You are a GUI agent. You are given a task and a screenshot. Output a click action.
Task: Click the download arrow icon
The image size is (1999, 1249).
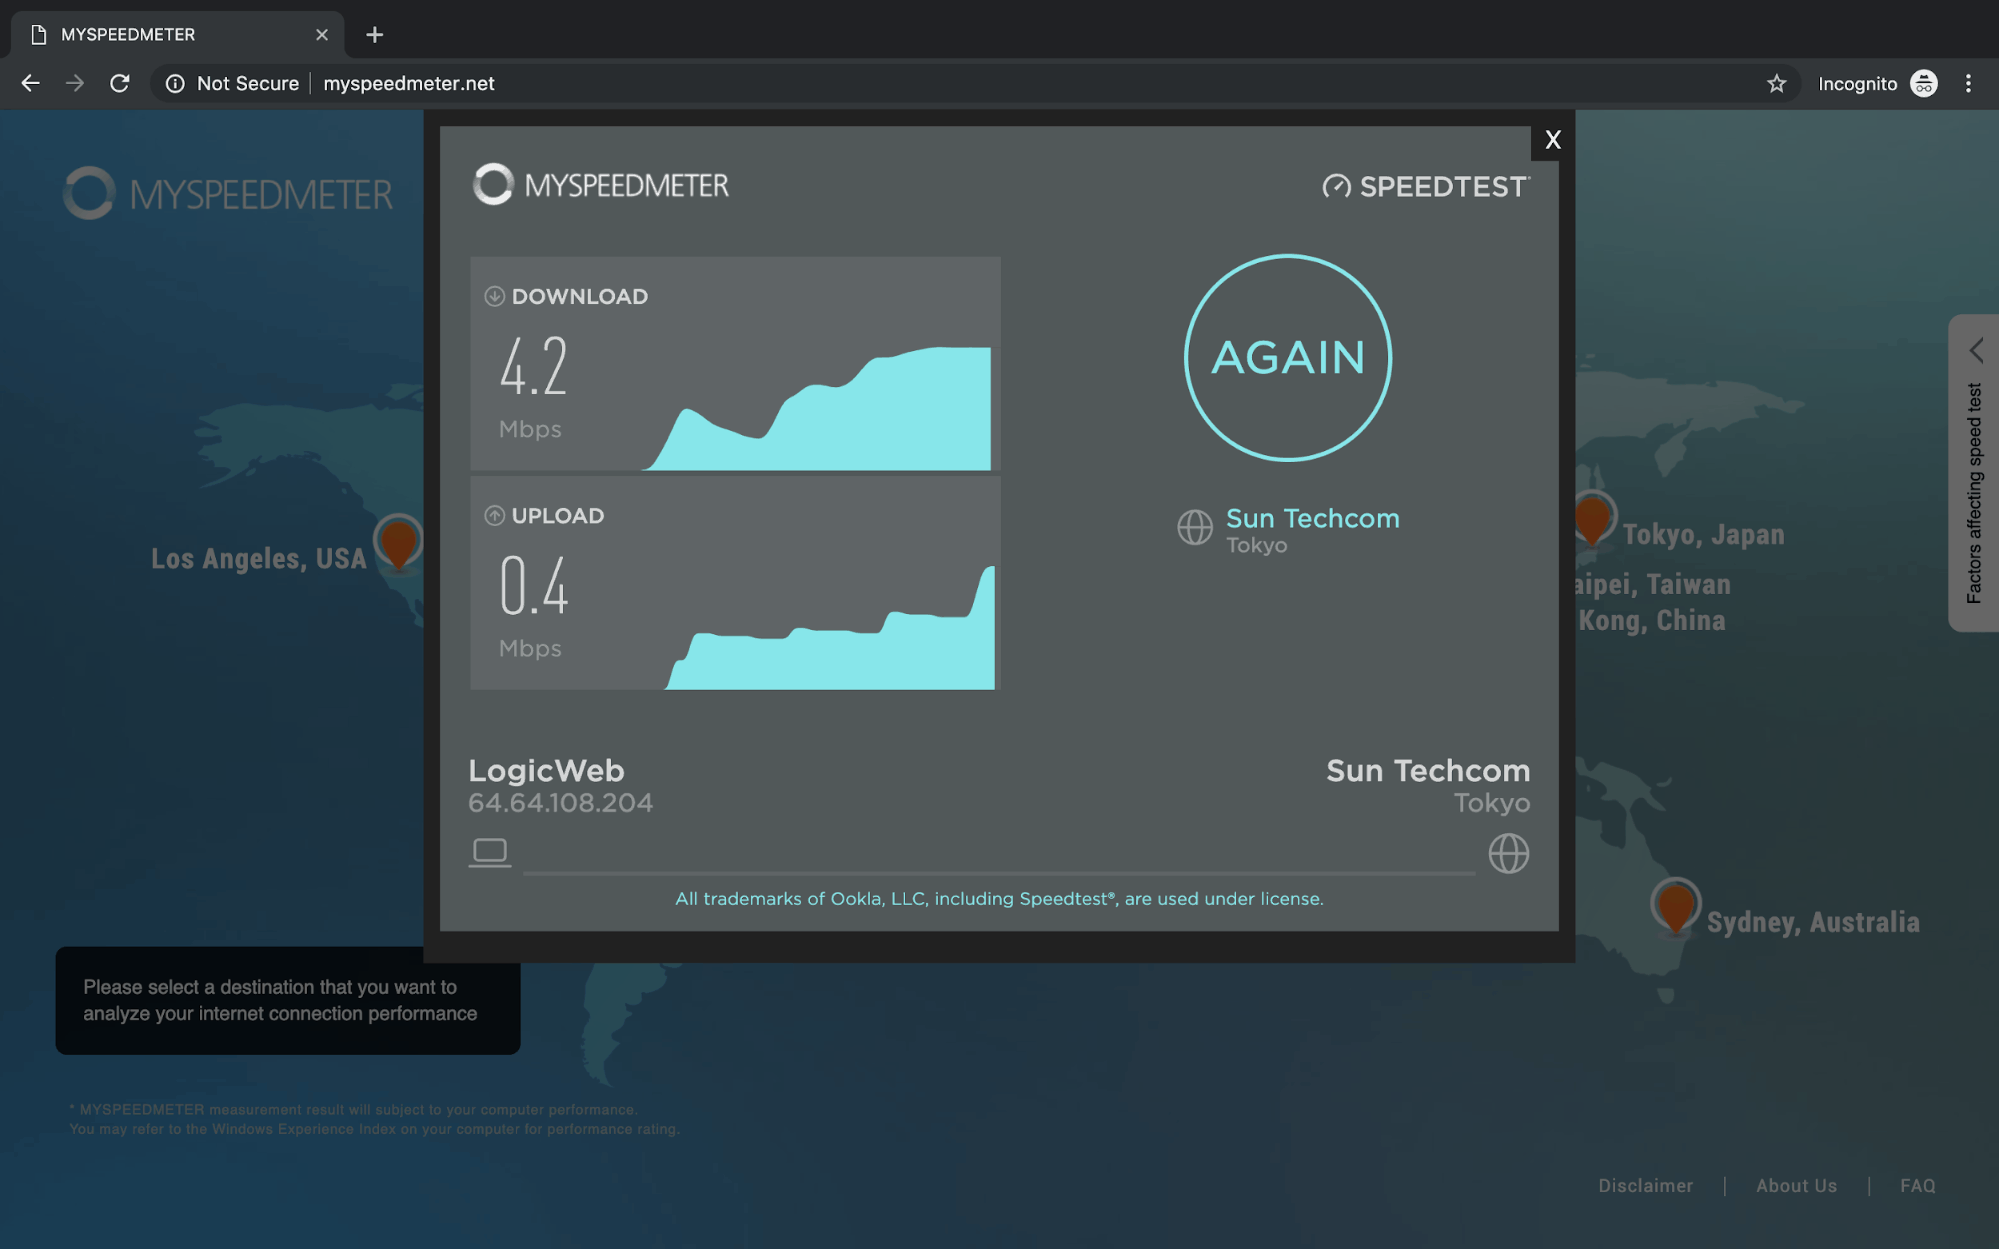click(x=494, y=297)
